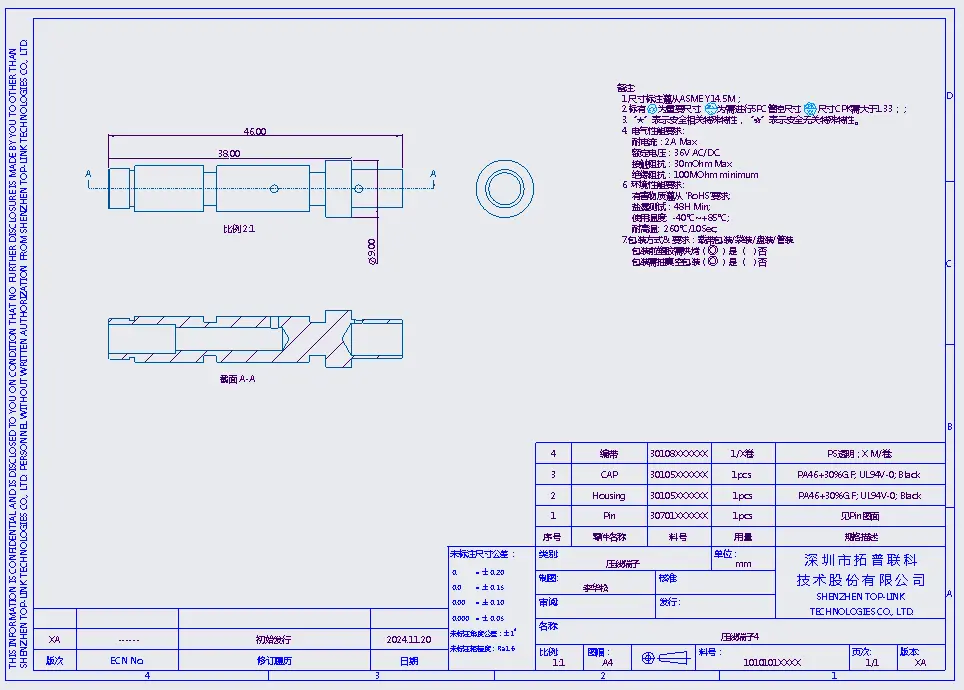Image resolution: width=964 pixels, height=690 pixels.
Task: Click the CAP row part name cell
Action: (x=608, y=475)
